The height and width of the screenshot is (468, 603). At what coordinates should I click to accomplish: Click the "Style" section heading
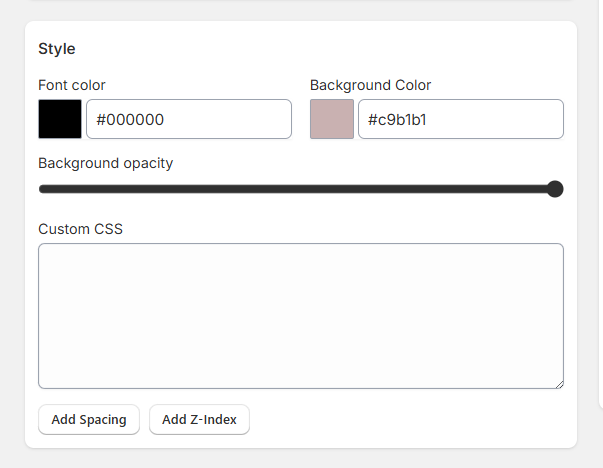tap(57, 48)
